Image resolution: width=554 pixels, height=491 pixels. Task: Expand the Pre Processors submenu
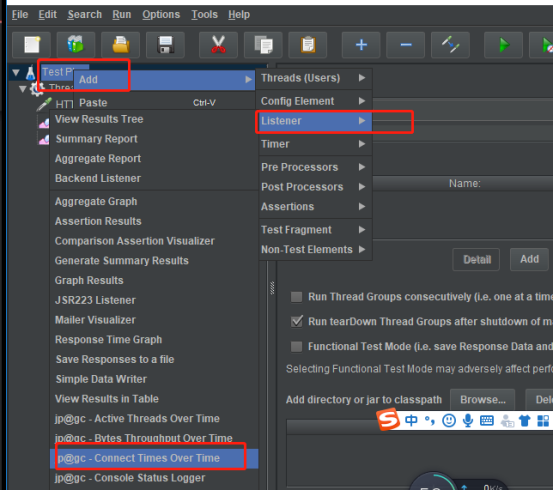(x=316, y=167)
